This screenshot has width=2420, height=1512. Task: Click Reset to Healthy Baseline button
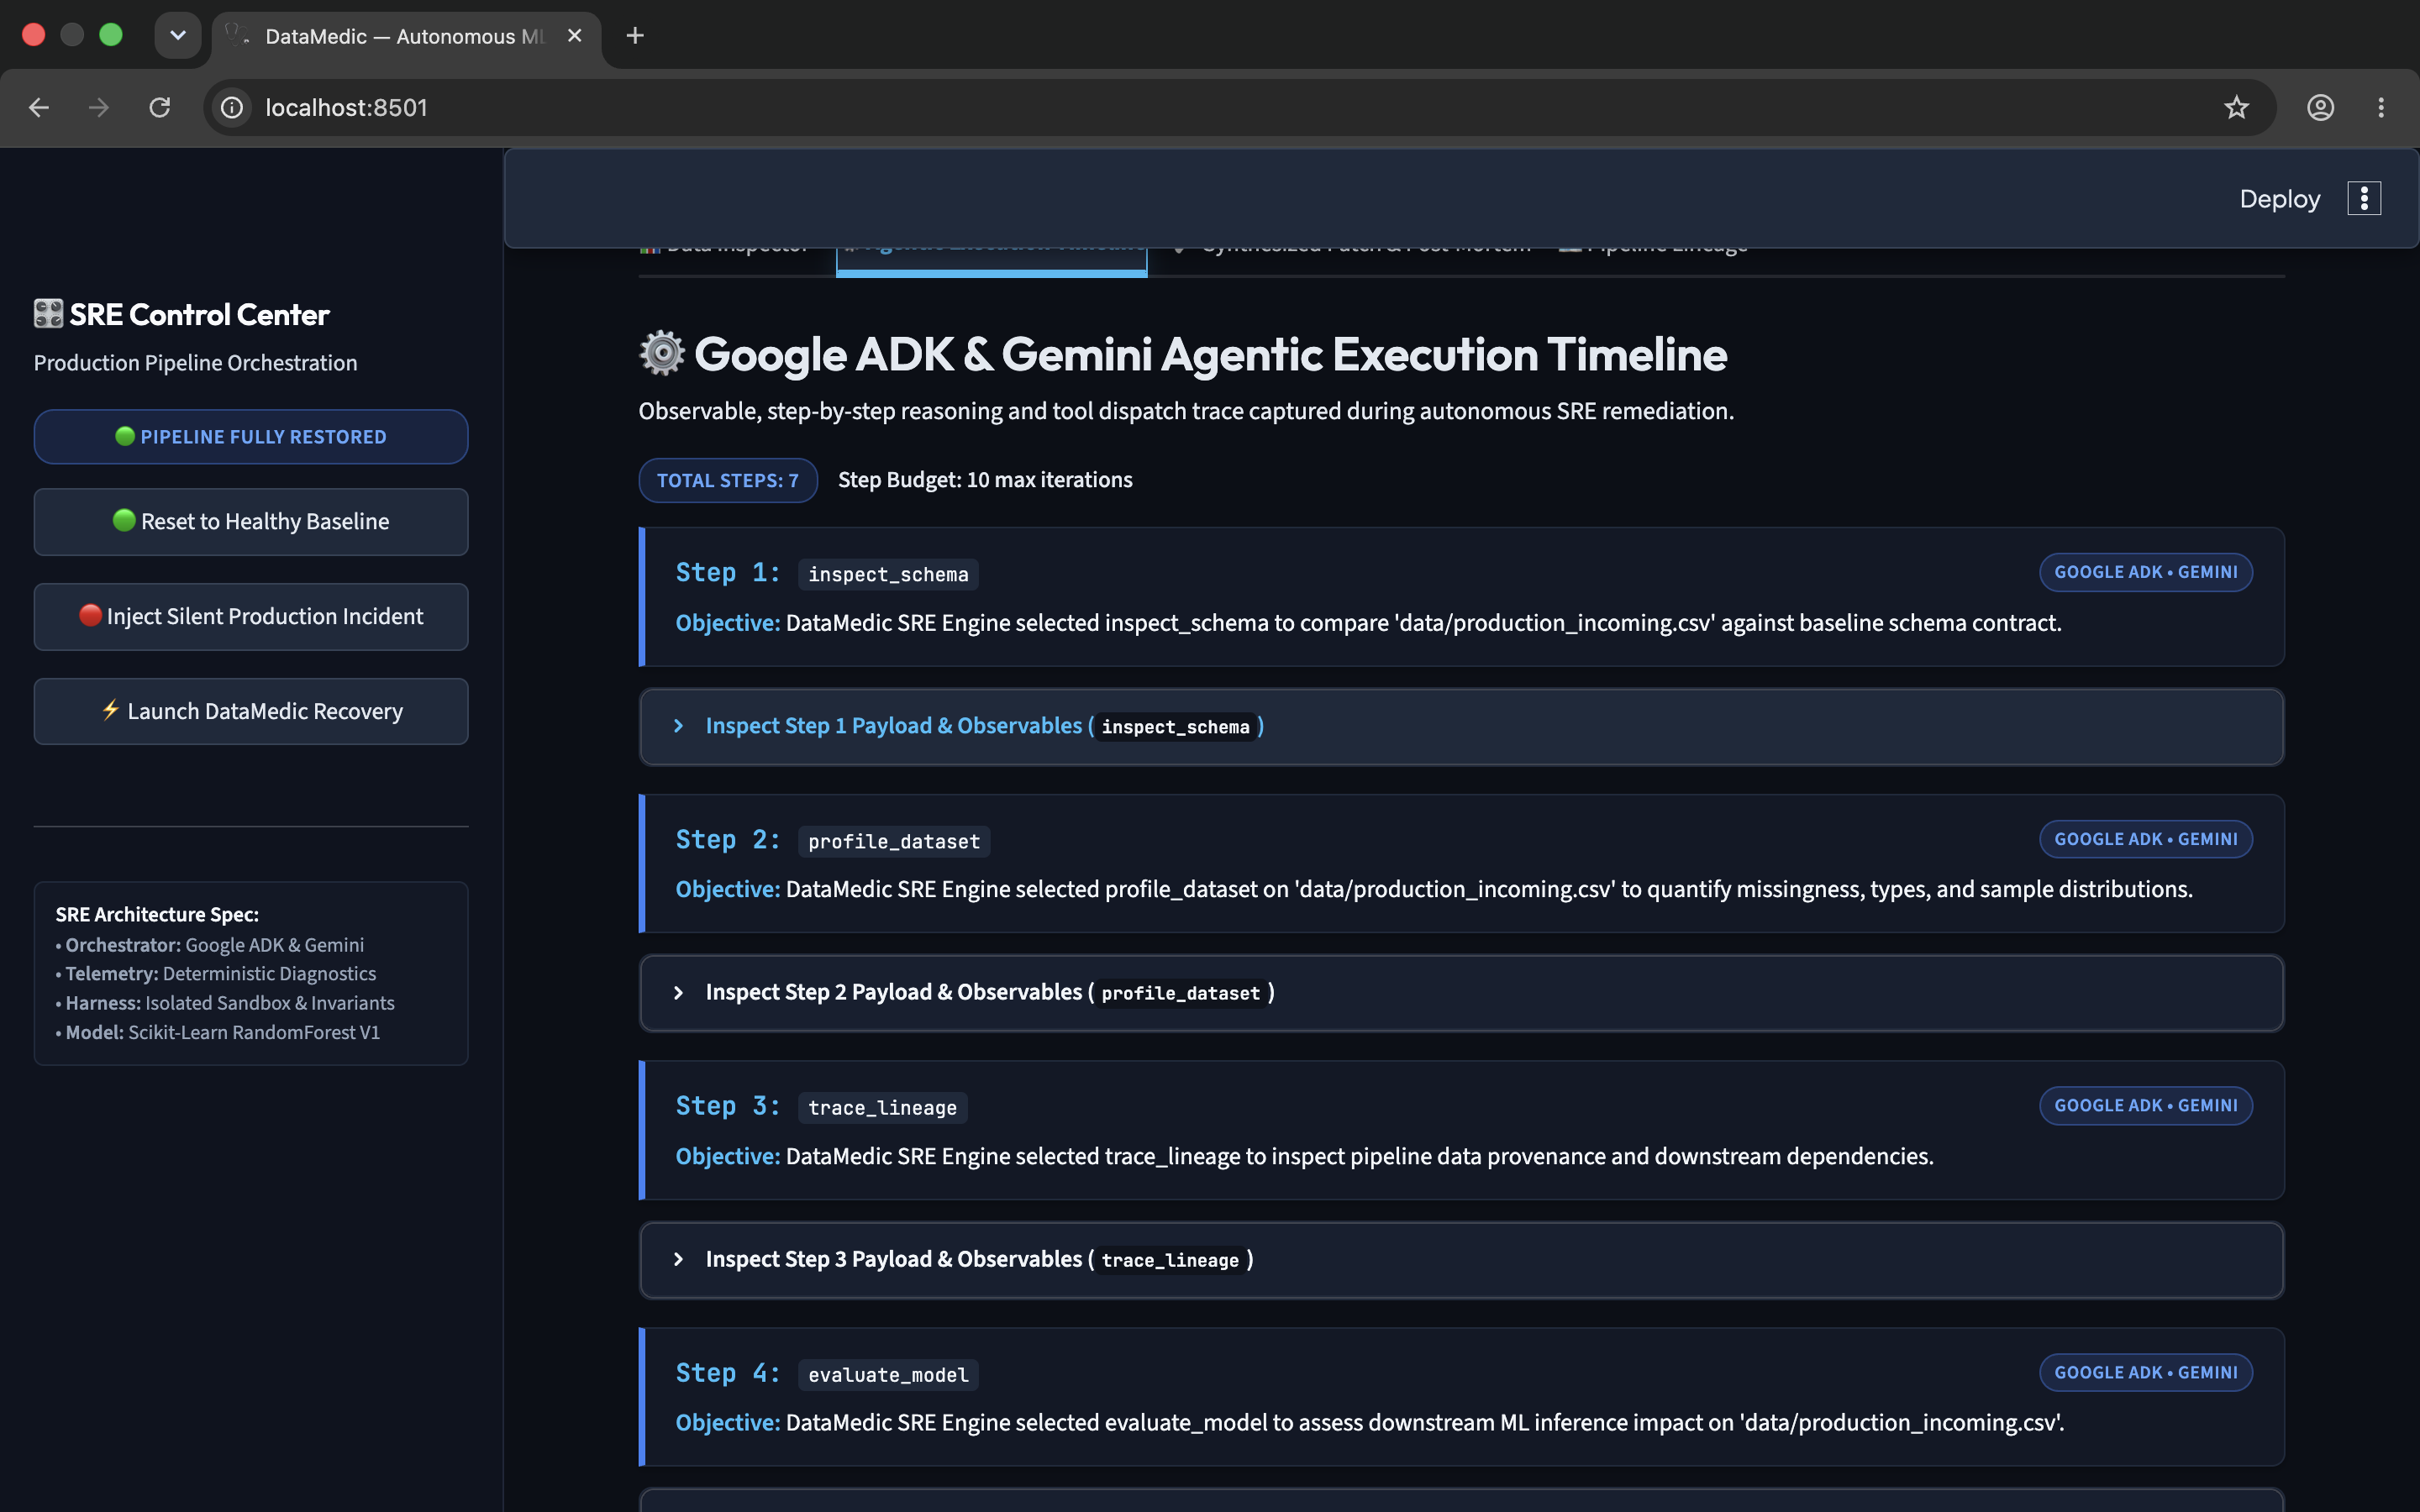tap(251, 521)
